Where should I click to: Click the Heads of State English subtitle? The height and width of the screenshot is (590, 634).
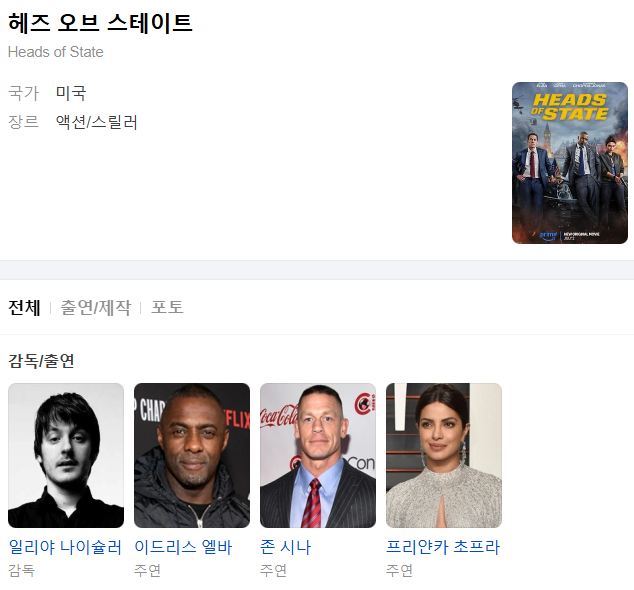(56, 52)
